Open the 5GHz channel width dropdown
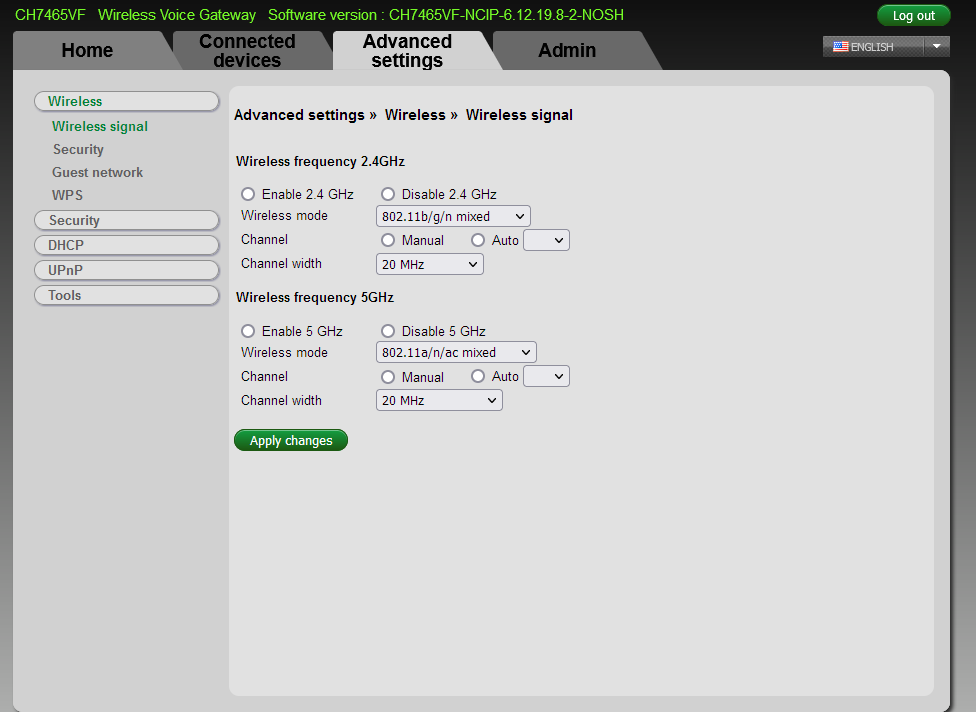This screenshot has width=976, height=712. (439, 400)
